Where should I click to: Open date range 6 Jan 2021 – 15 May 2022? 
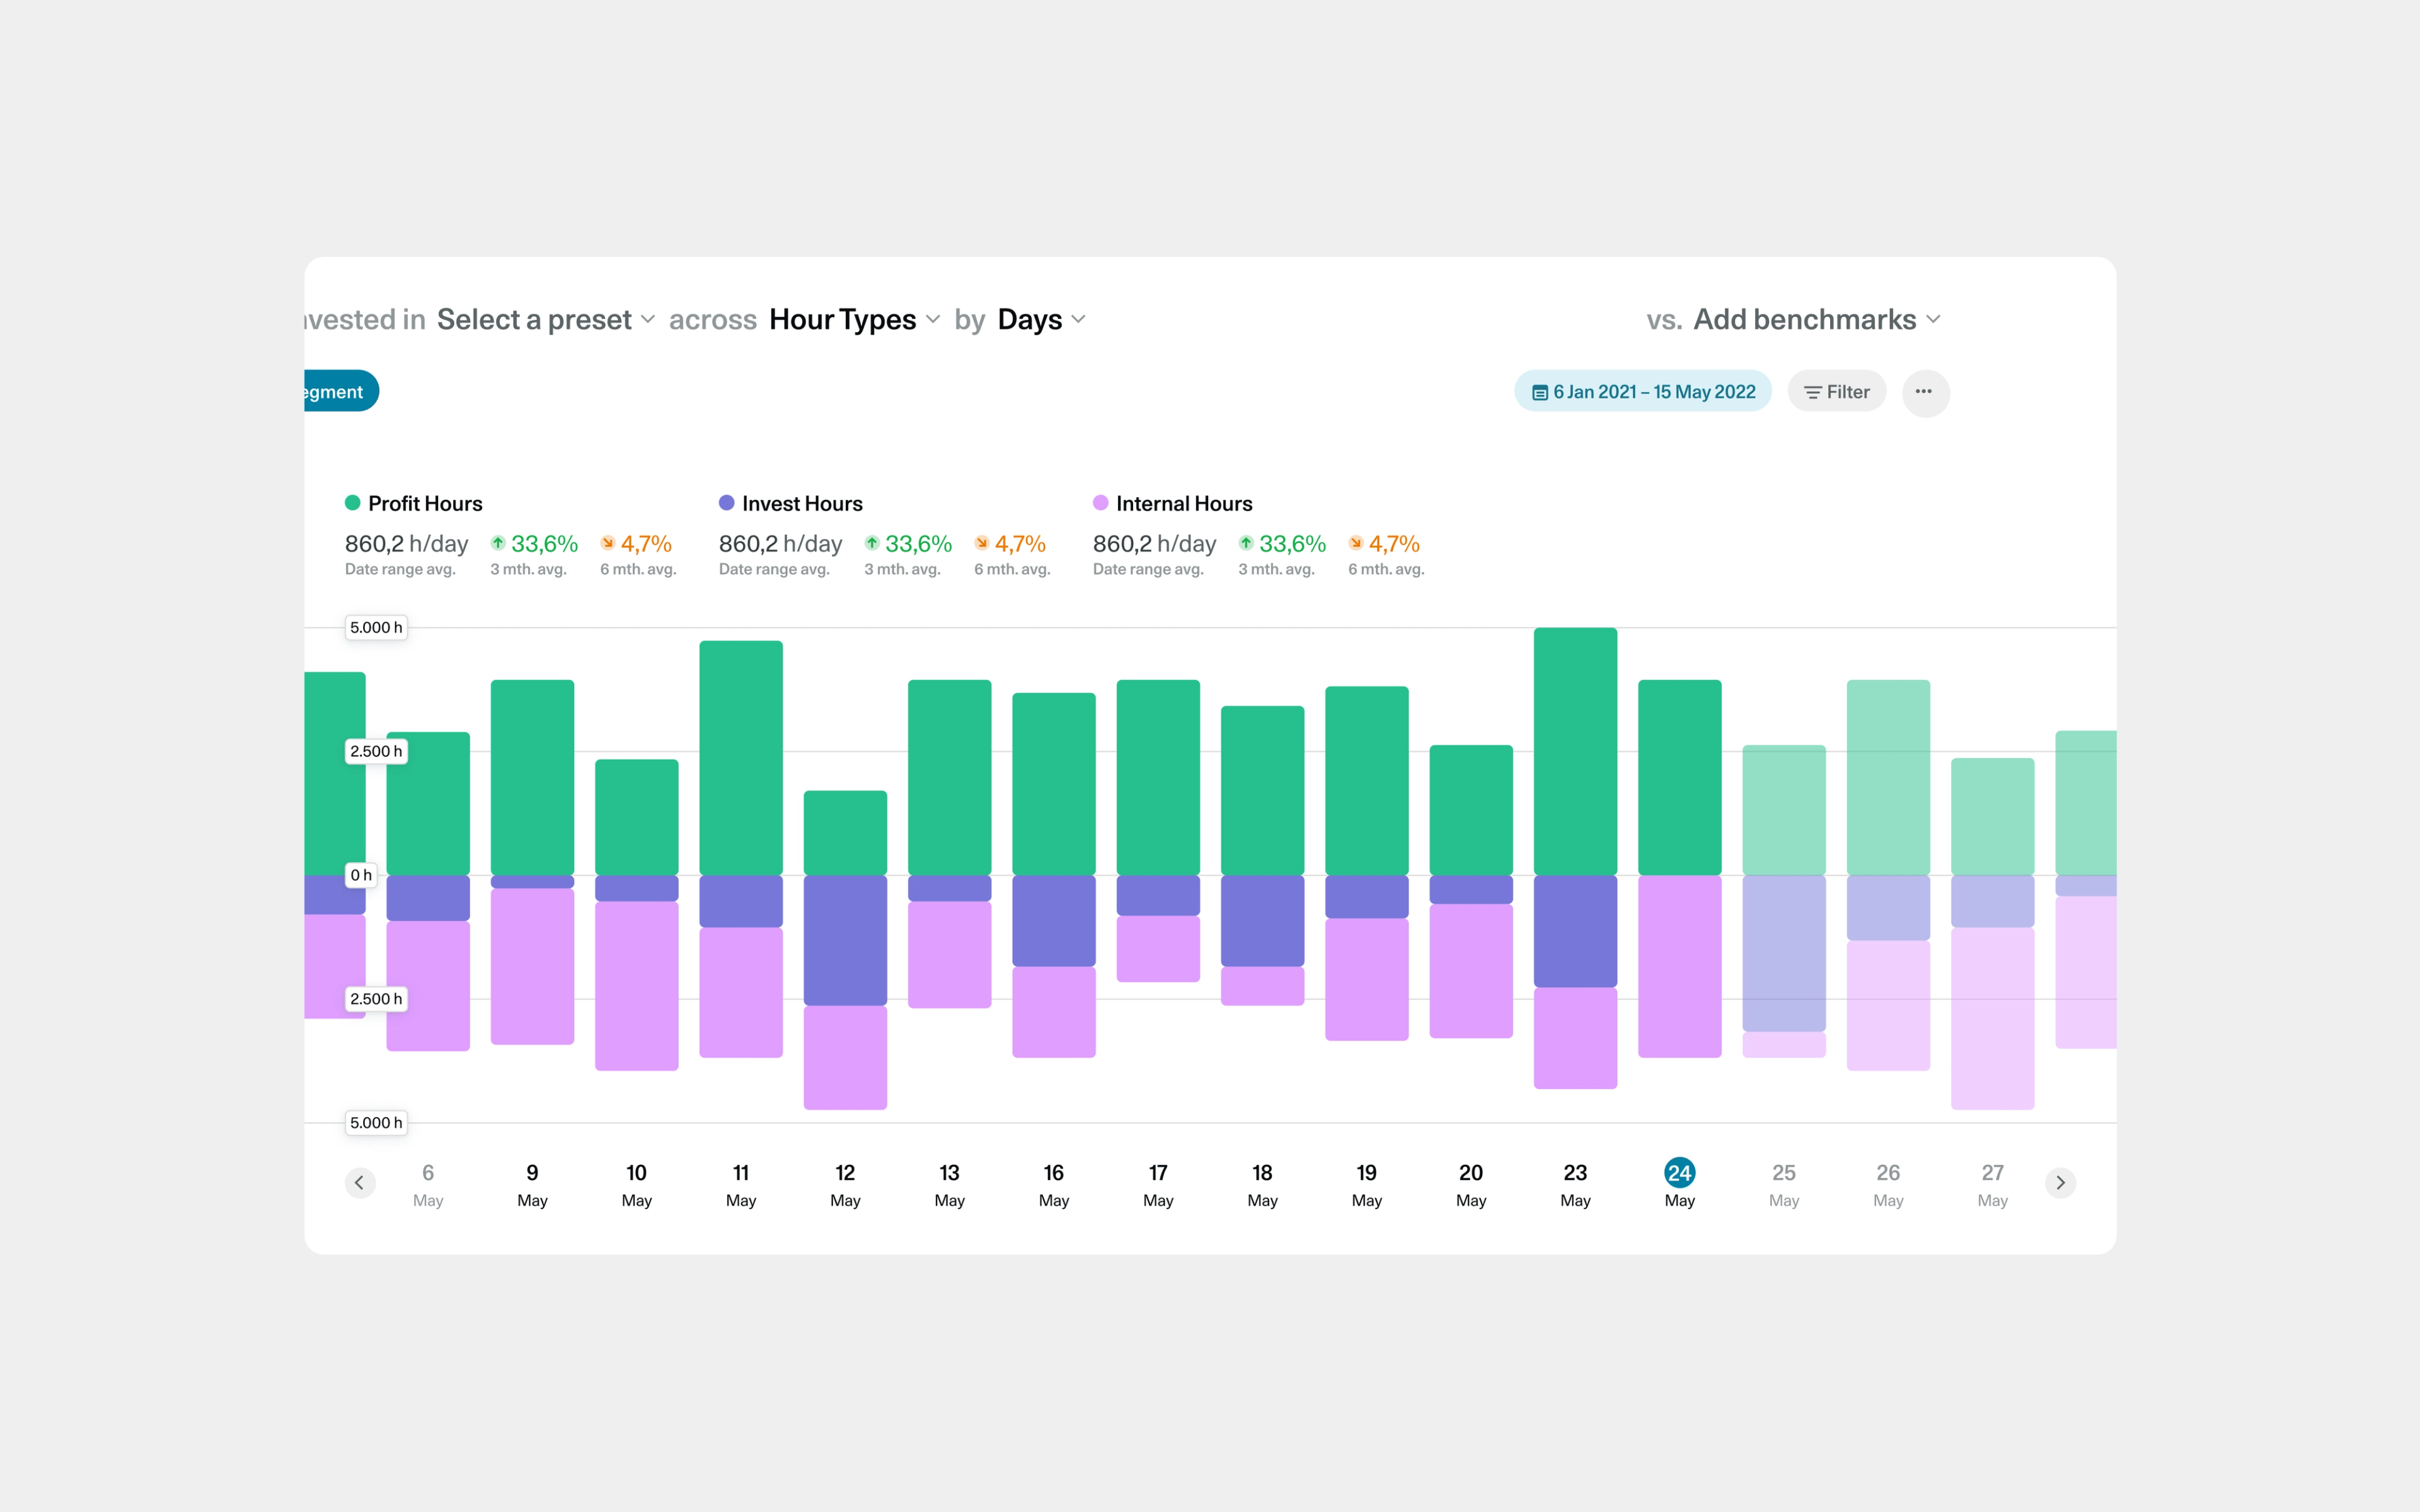click(x=1643, y=392)
